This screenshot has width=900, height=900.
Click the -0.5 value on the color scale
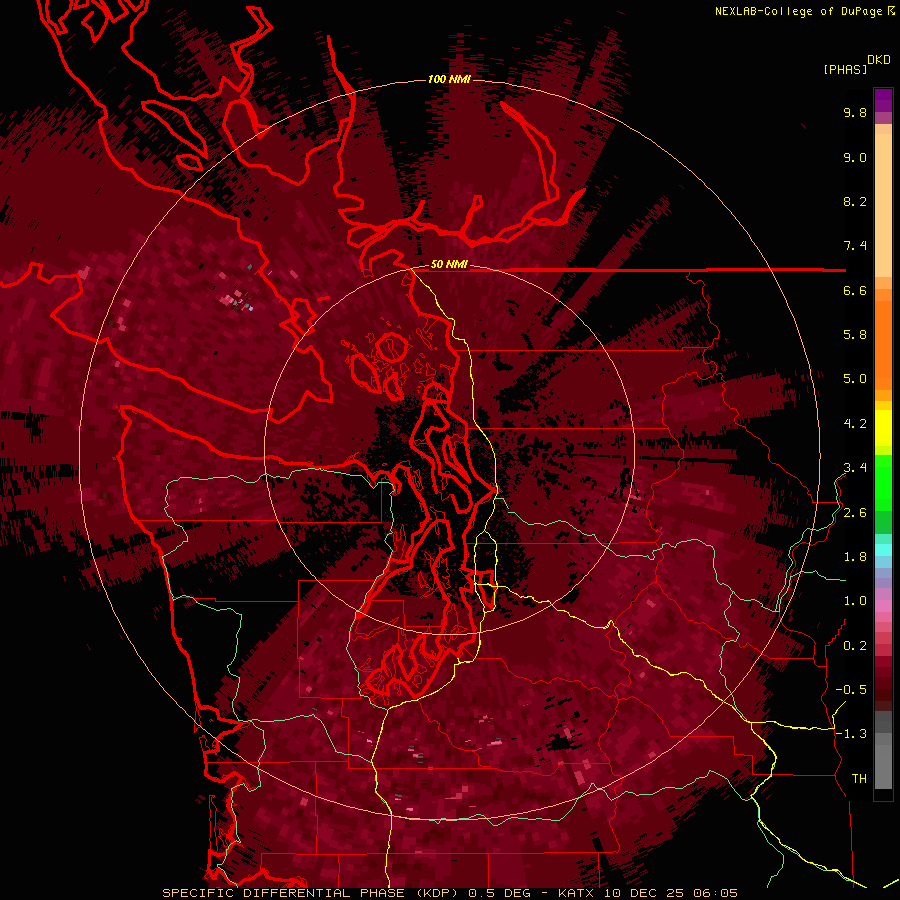point(851,690)
